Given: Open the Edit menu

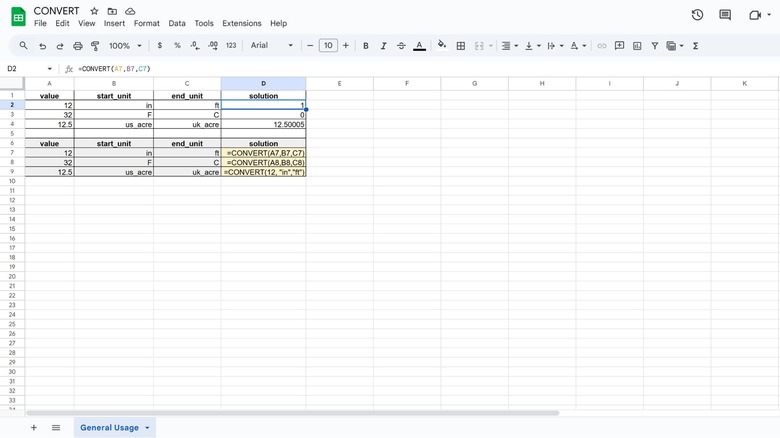Looking at the screenshot, I should pyautogui.click(x=62, y=23).
